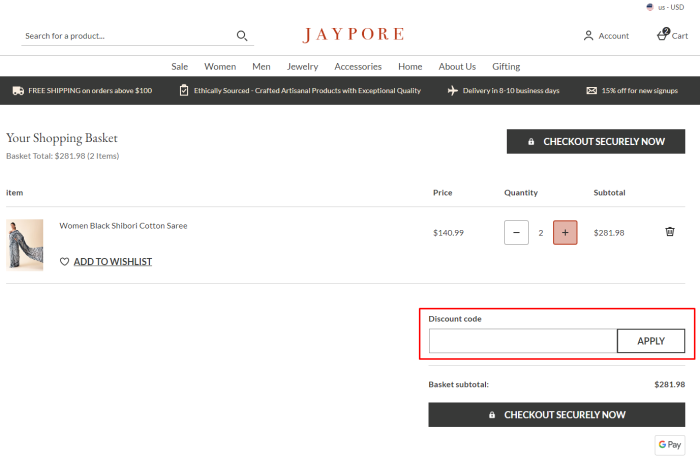Image resolution: width=700 pixels, height=460 pixels.
Task: Click the search magnifier icon
Action: point(242,36)
